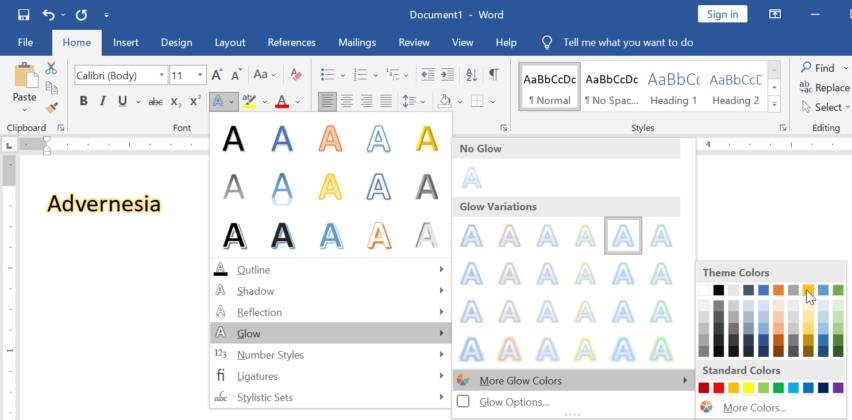The image size is (852, 420).
Task: Click the Clear All Formatting eraser icon
Action: point(295,75)
